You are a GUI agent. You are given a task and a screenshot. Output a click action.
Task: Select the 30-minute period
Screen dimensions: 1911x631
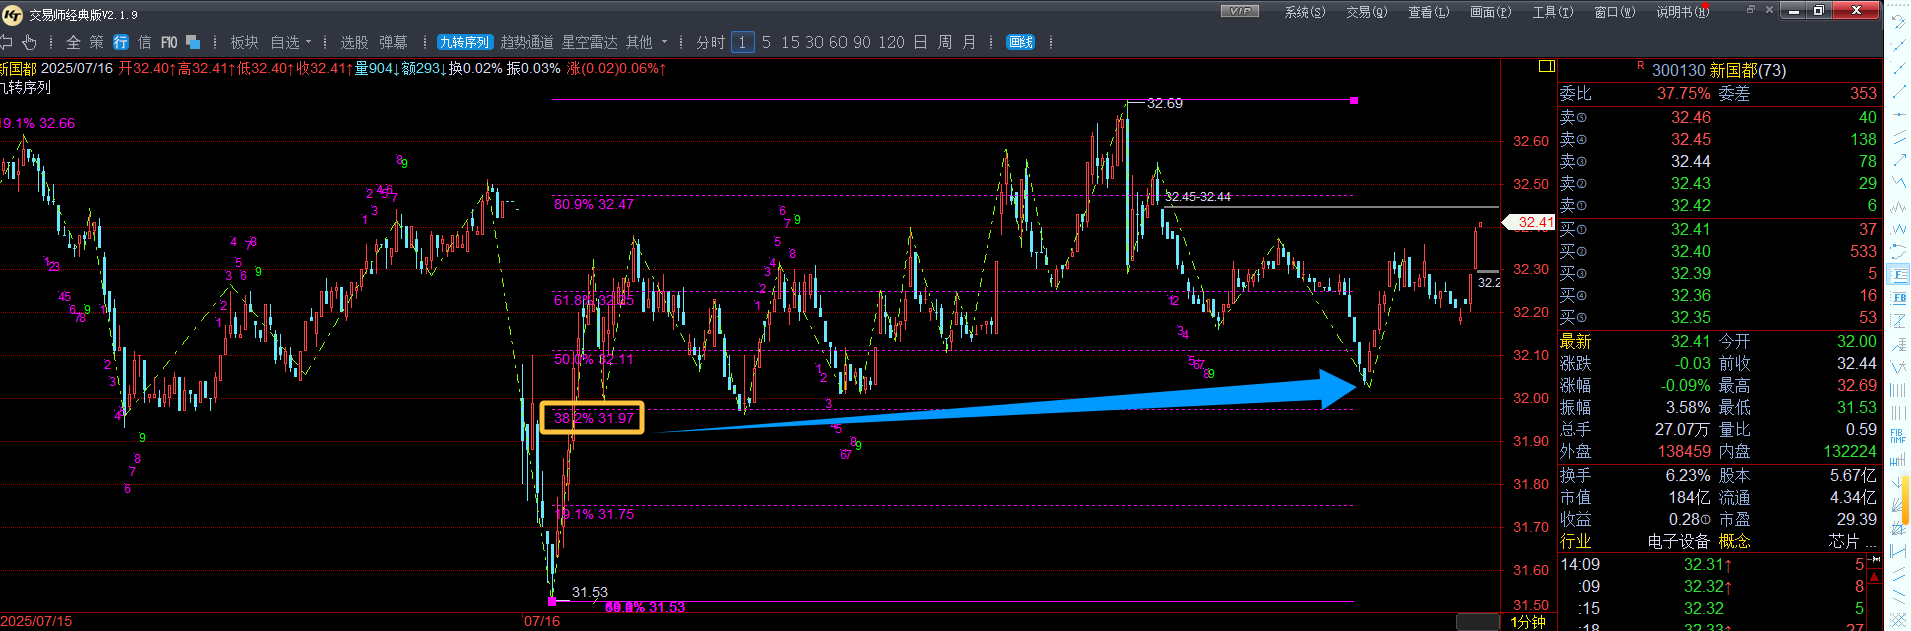coord(814,42)
